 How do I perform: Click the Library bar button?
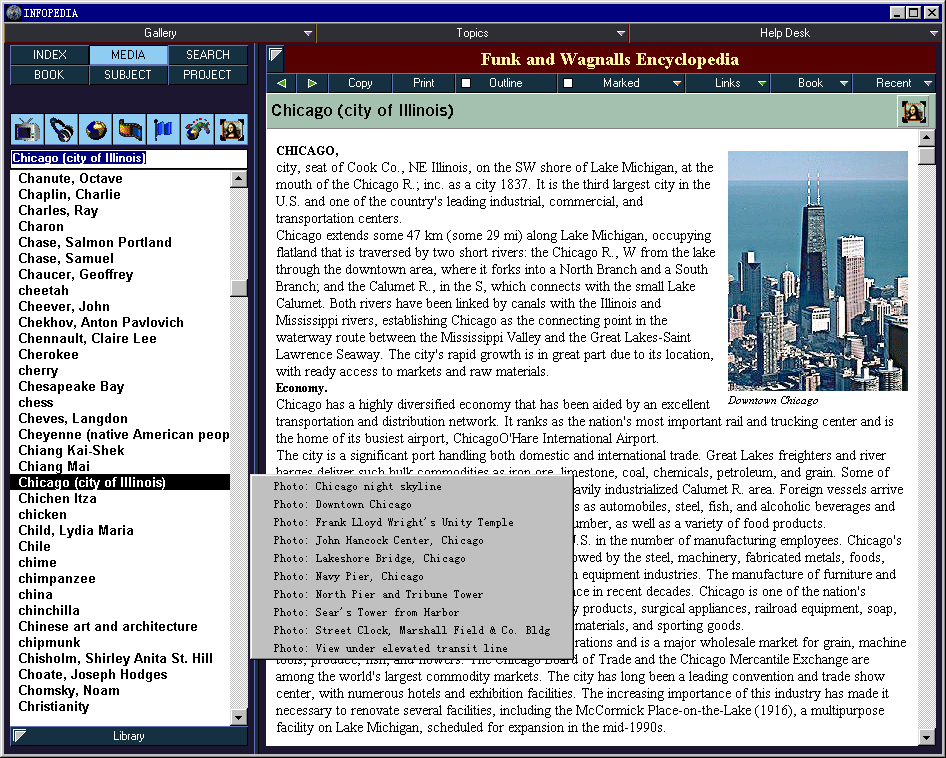pyautogui.click(x=129, y=736)
